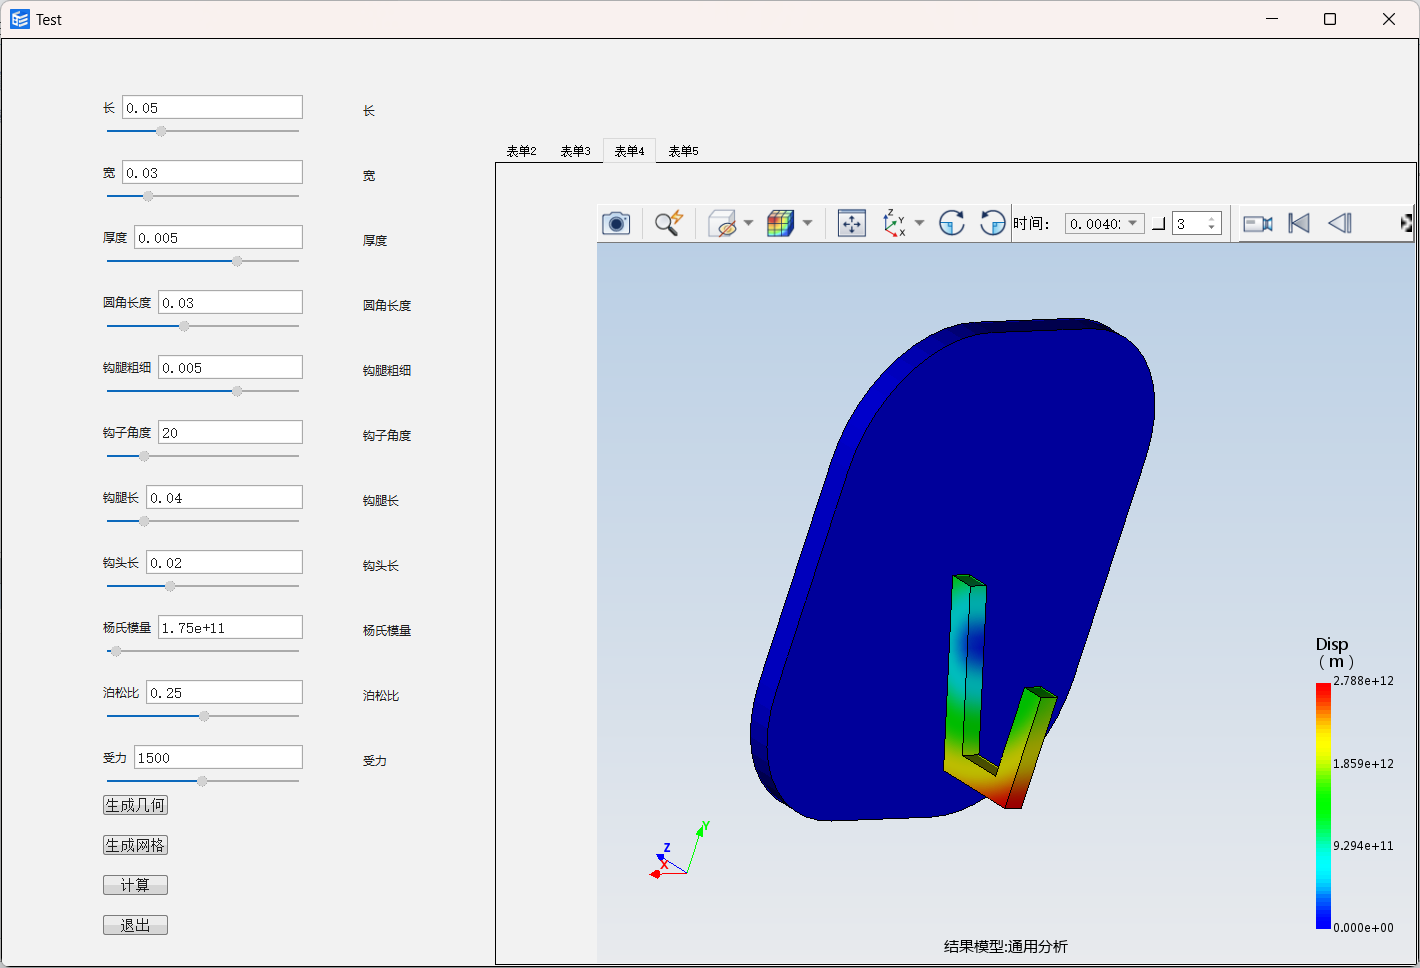Select the 表单4 tab
The height and width of the screenshot is (968, 1420).
point(629,151)
